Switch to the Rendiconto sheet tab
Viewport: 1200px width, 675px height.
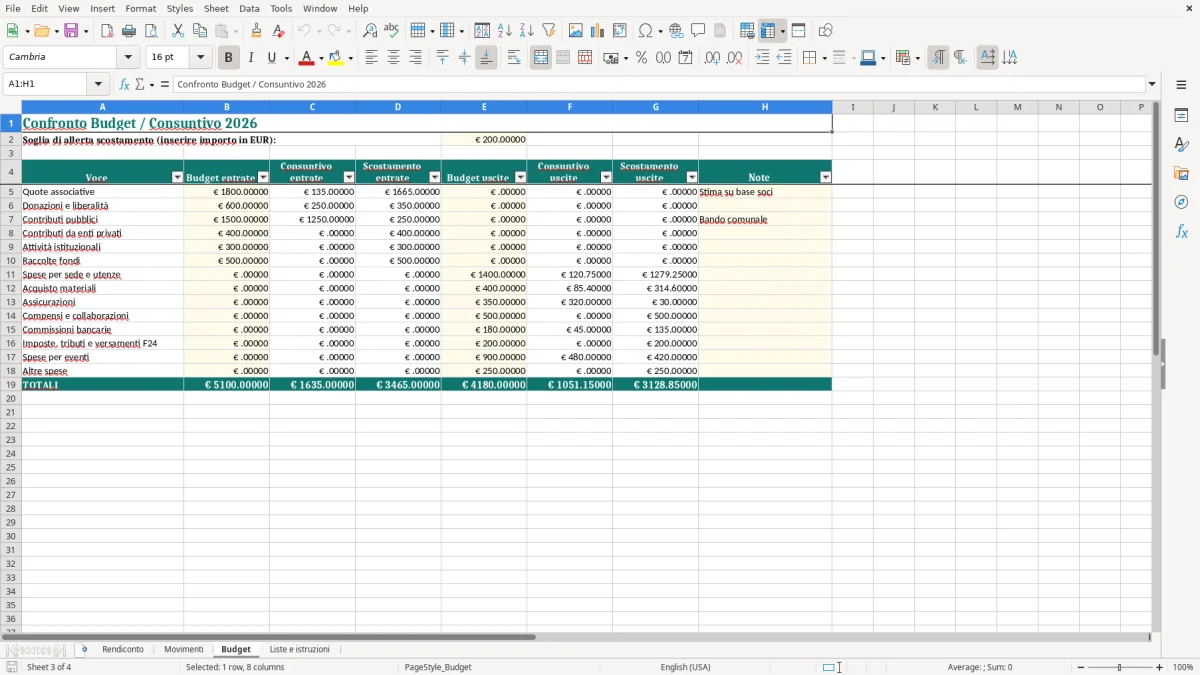point(123,650)
